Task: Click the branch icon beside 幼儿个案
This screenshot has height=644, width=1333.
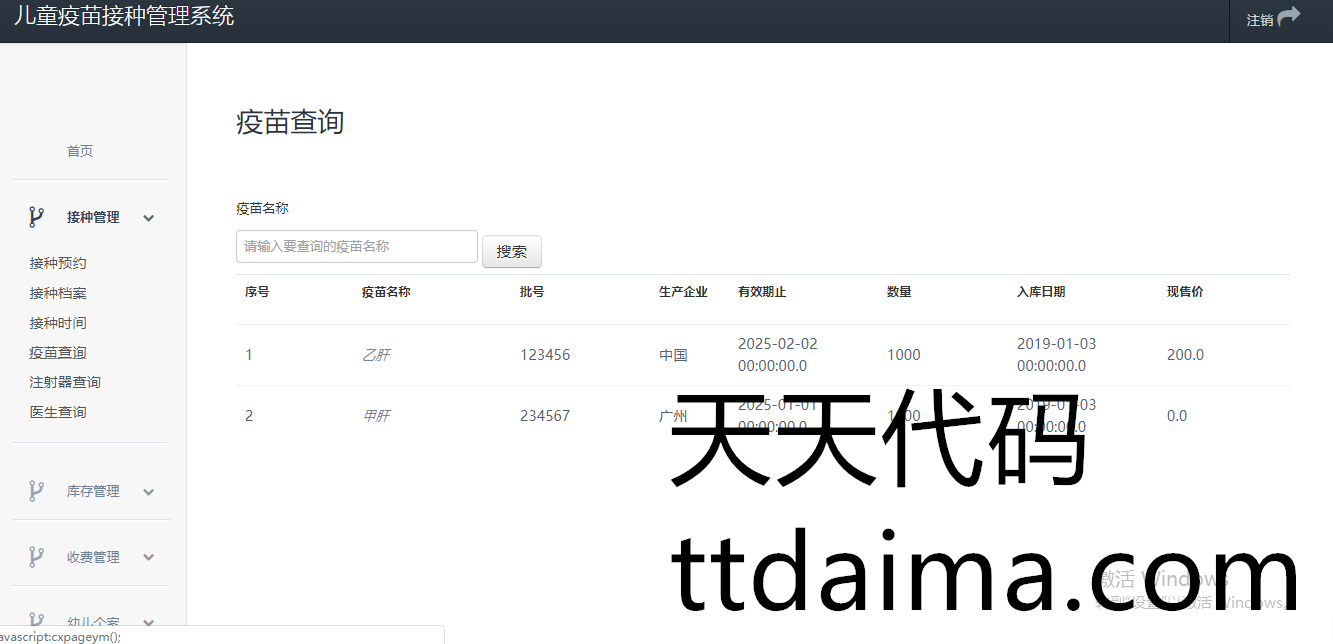Action: (36, 621)
